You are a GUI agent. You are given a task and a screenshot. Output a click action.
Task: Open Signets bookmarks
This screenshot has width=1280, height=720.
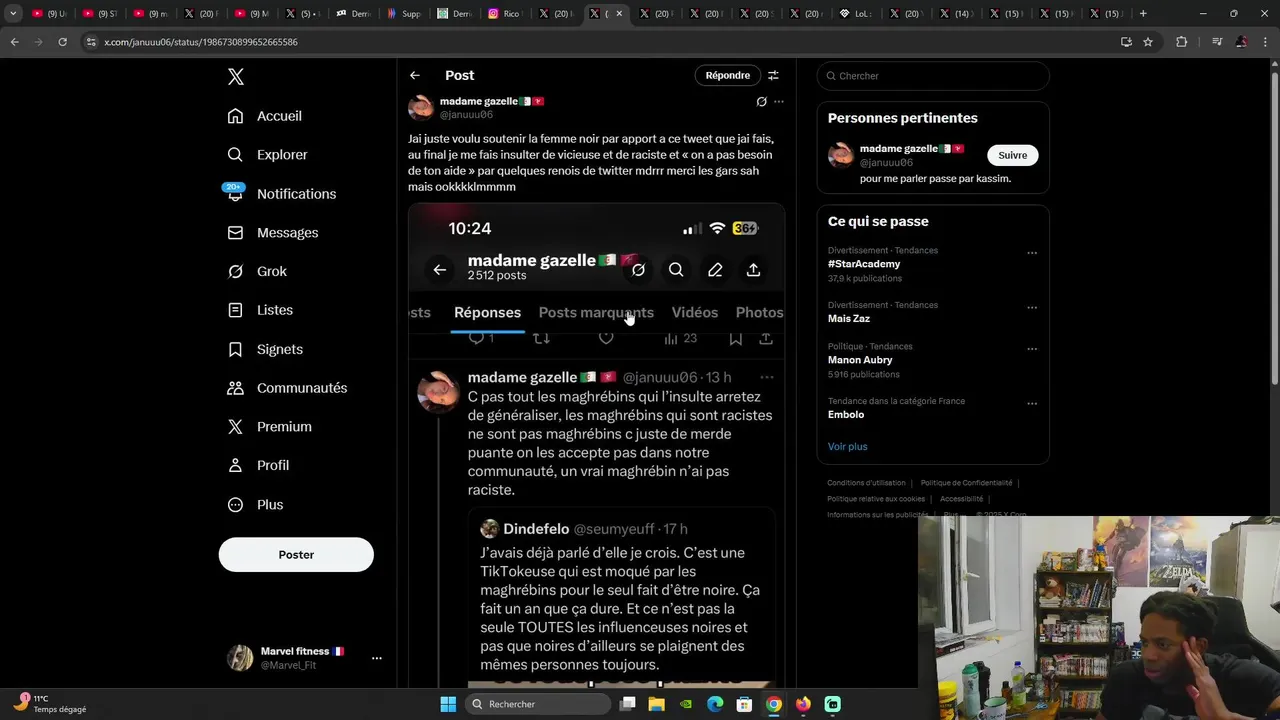265,349
